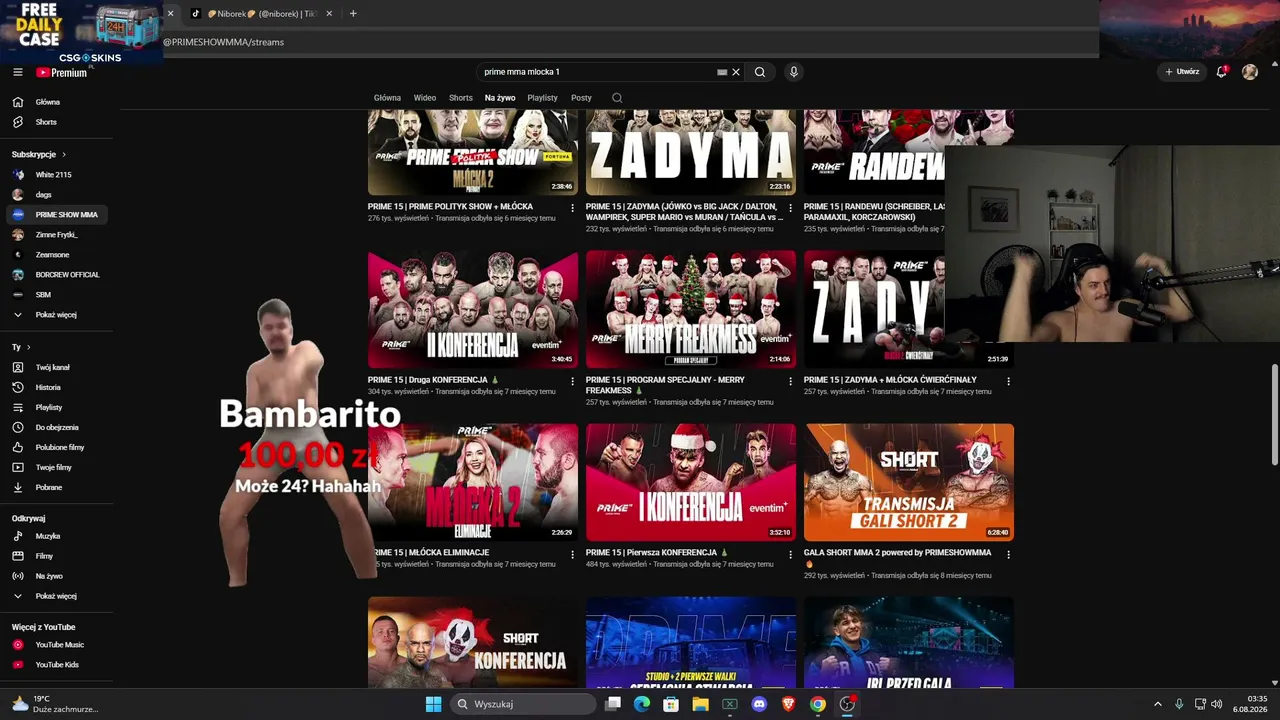The height and width of the screenshot is (720, 1280).
Task: Open the on-screen keyboard in search box
Action: coord(722,72)
